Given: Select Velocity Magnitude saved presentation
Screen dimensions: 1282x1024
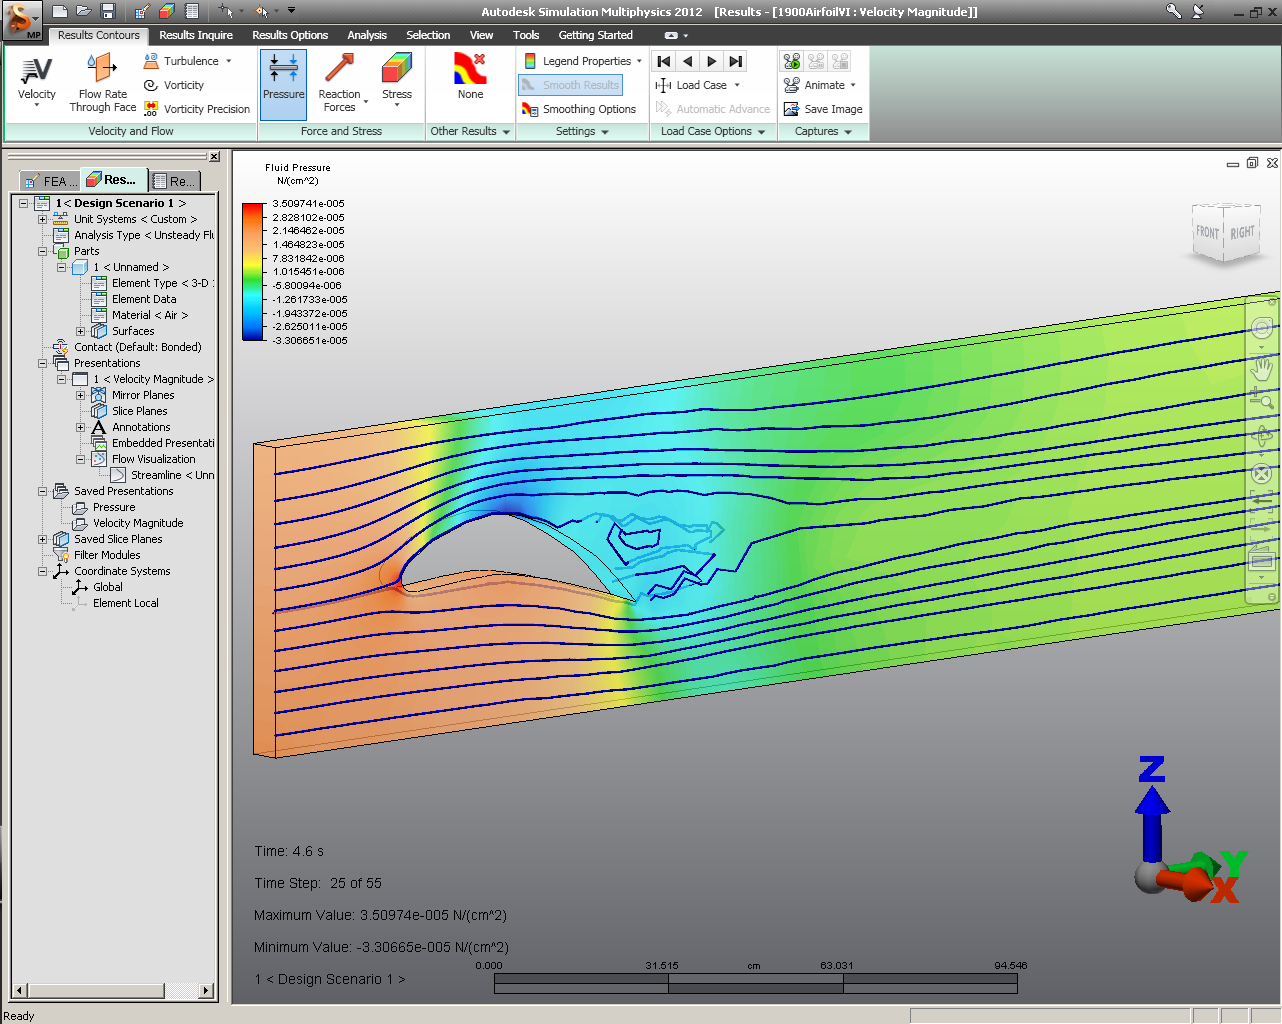Looking at the screenshot, I should (x=138, y=523).
